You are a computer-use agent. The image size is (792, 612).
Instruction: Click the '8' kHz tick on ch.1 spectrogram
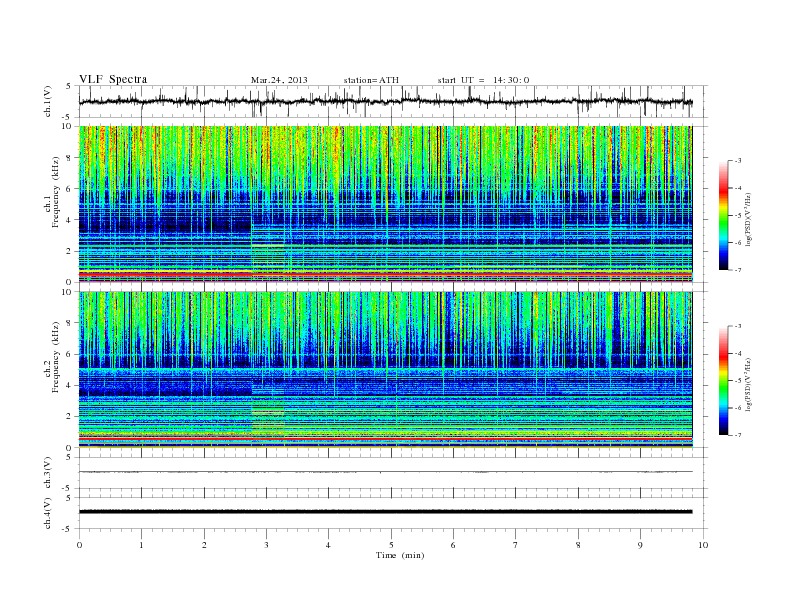pyautogui.click(x=69, y=158)
